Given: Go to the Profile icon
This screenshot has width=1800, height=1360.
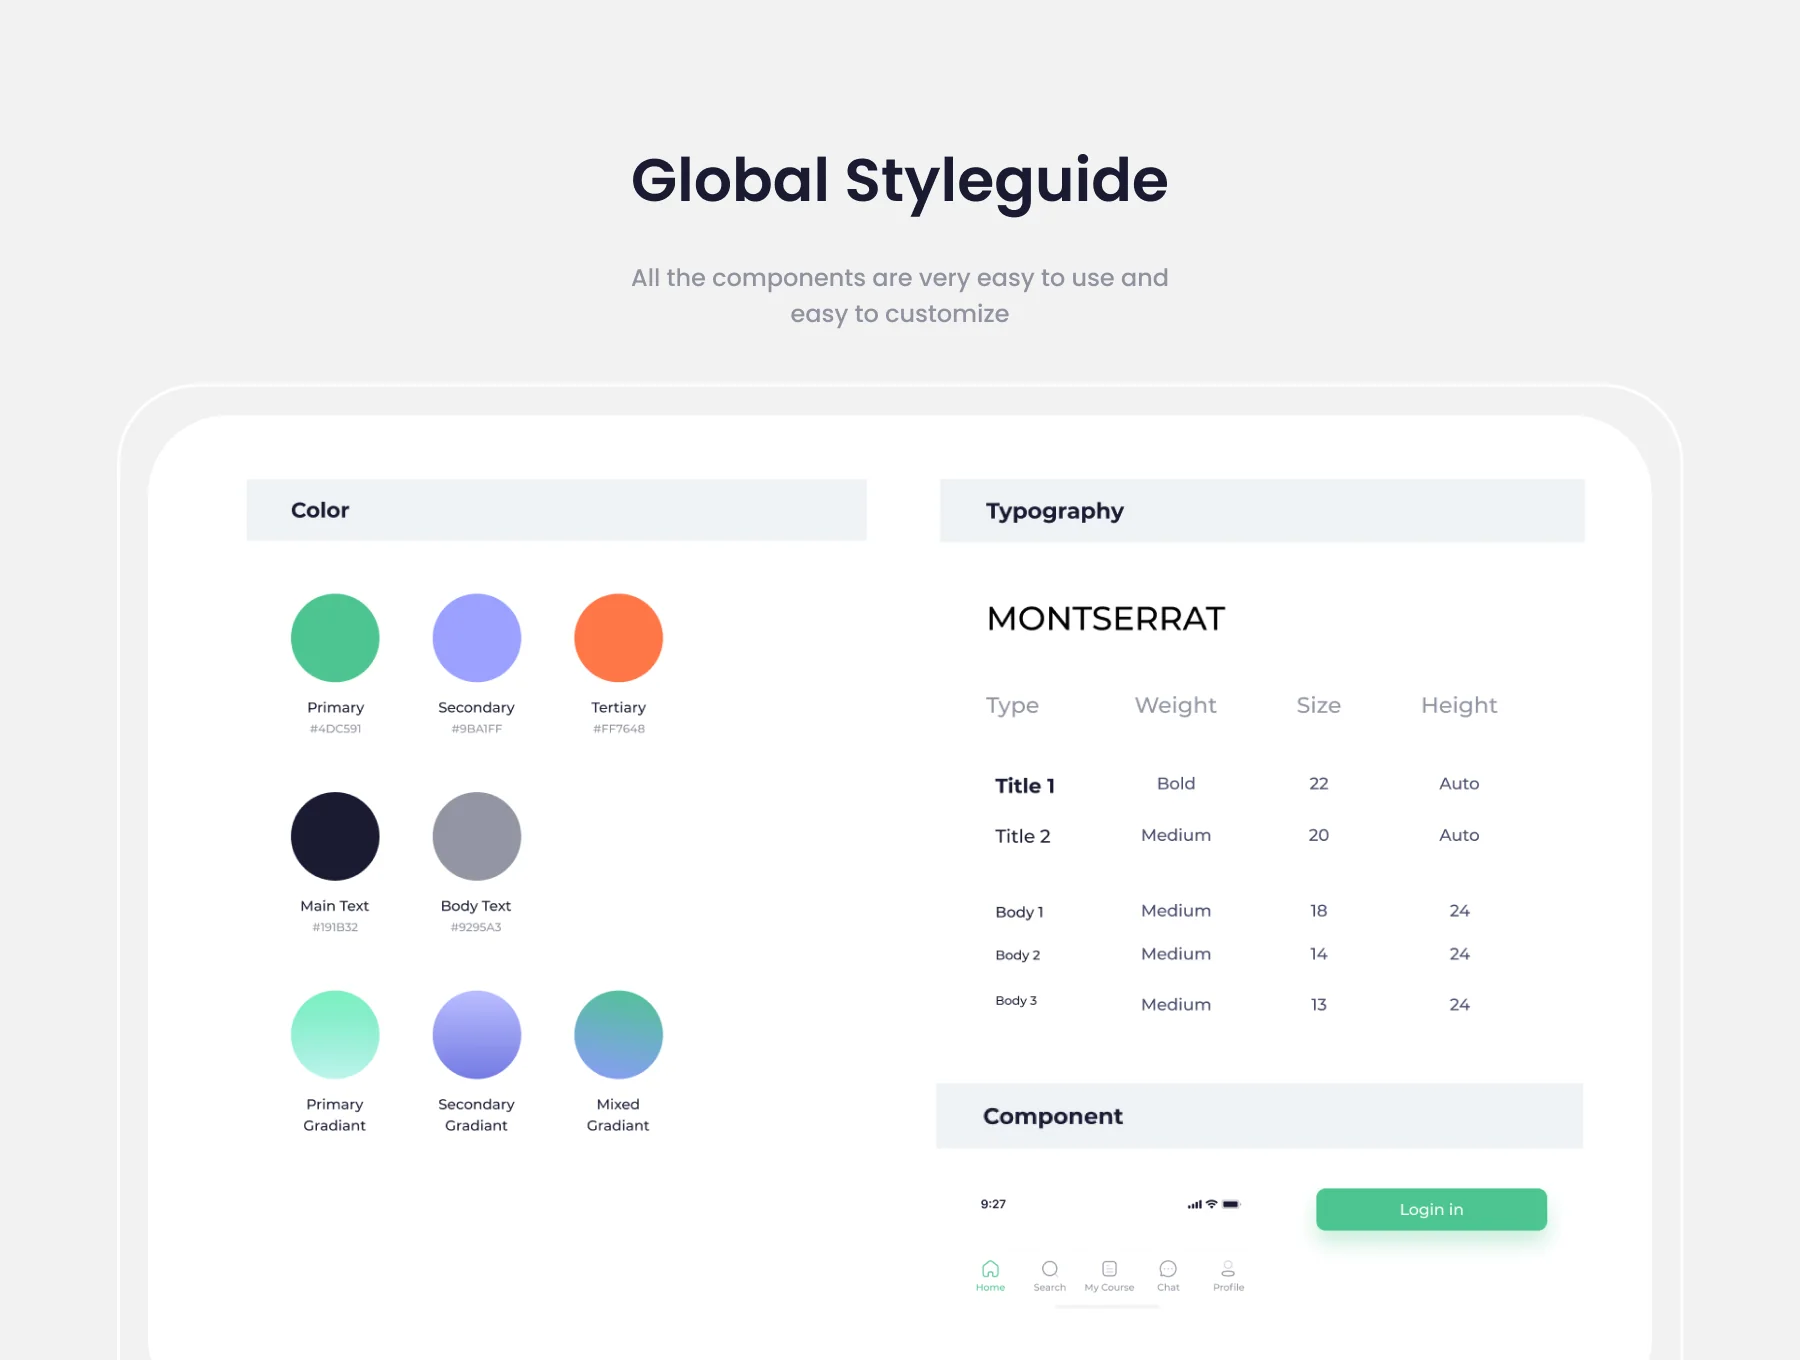Looking at the screenshot, I should (x=1228, y=1269).
